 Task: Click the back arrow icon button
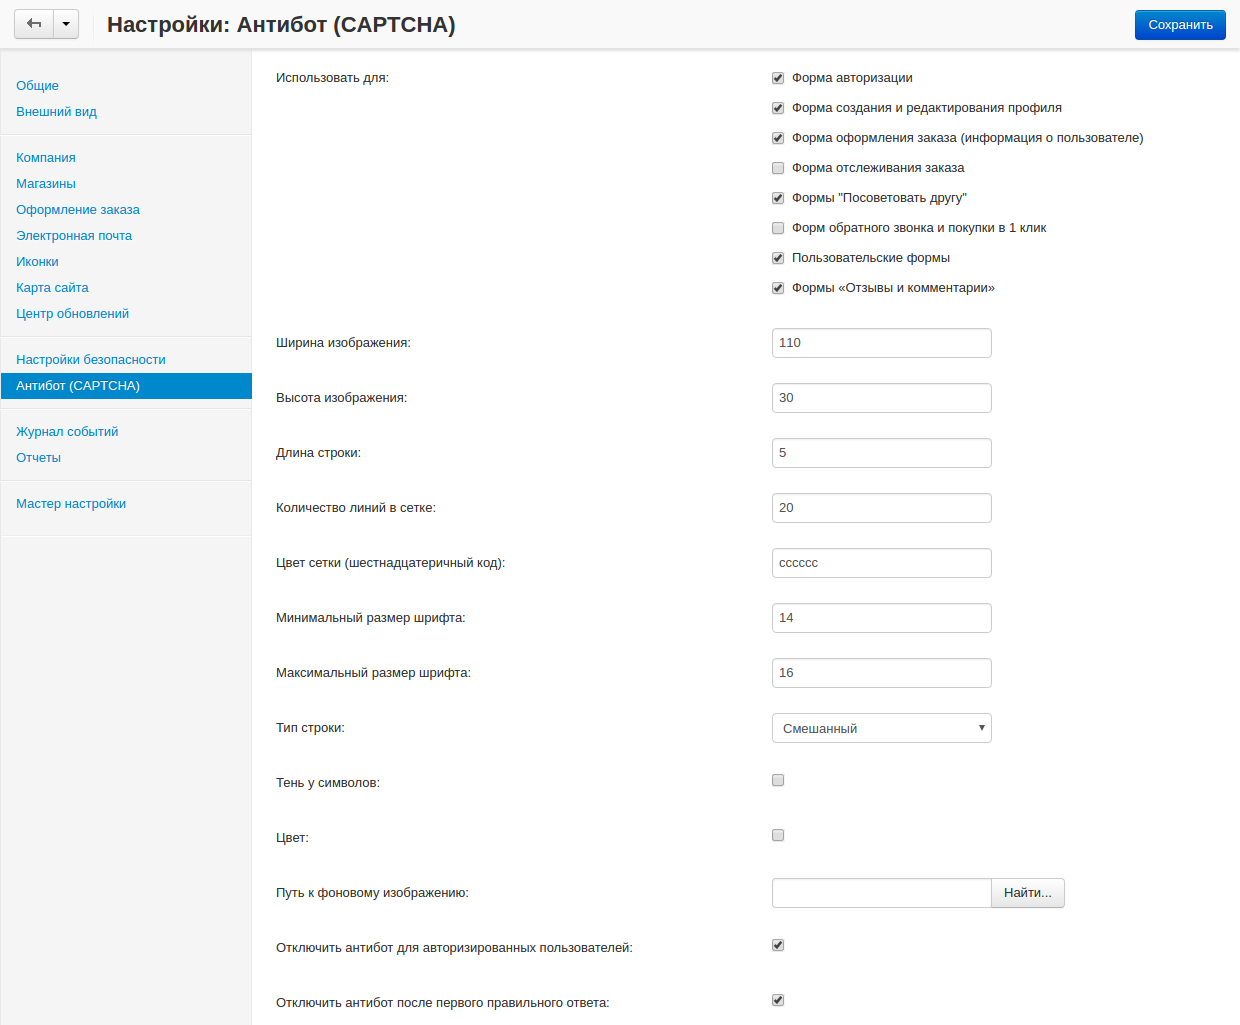click(34, 24)
